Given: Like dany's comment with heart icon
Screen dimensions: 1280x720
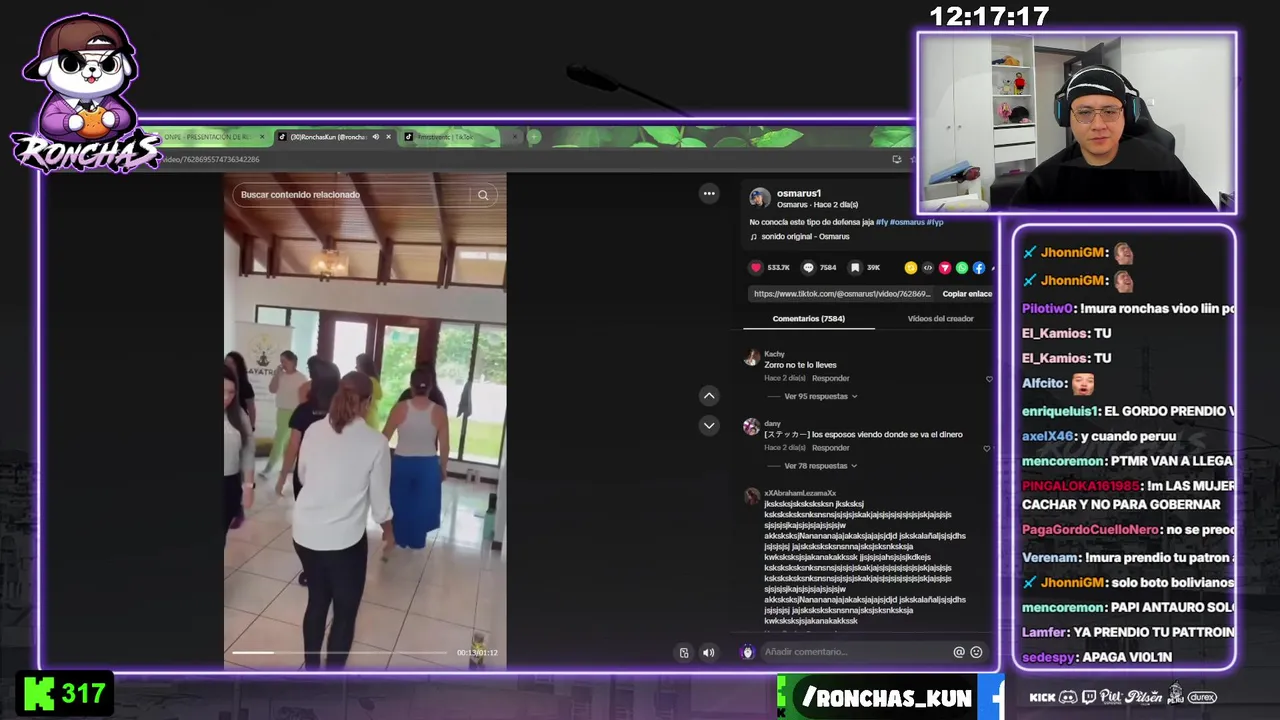Looking at the screenshot, I should click(x=987, y=449).
